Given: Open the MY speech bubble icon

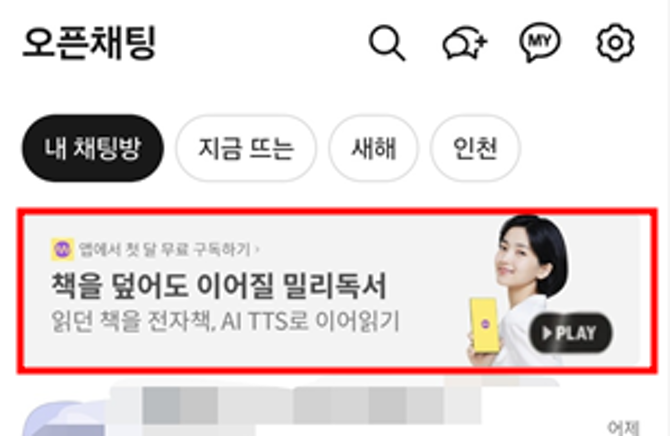Looking at the screenshot, I should pos(540,42).
